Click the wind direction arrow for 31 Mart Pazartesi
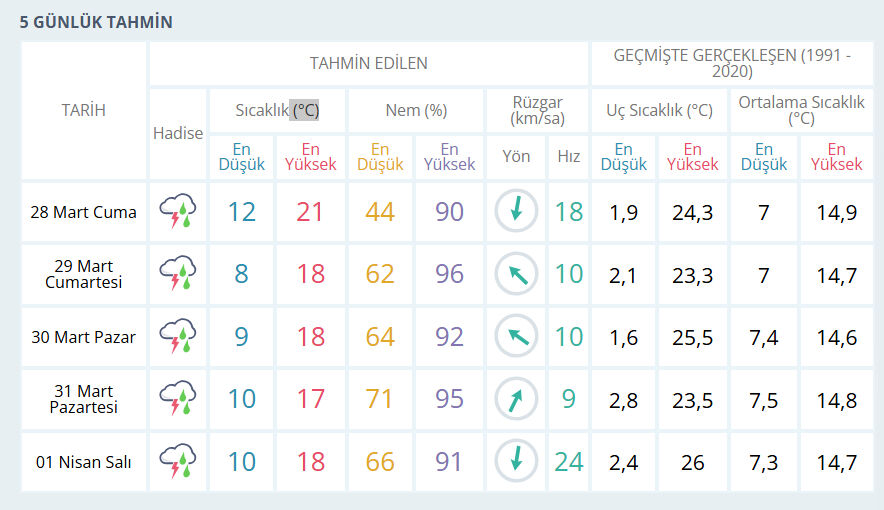 (x=516, y=399)
